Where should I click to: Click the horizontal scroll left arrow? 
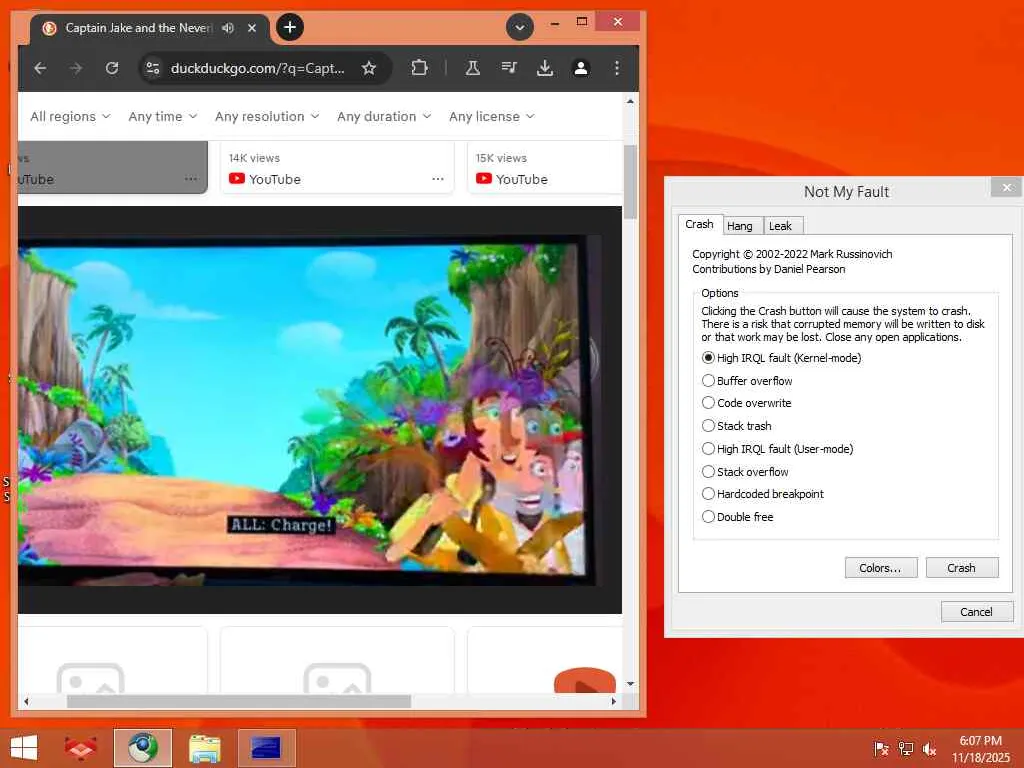[x=26, y=701]
